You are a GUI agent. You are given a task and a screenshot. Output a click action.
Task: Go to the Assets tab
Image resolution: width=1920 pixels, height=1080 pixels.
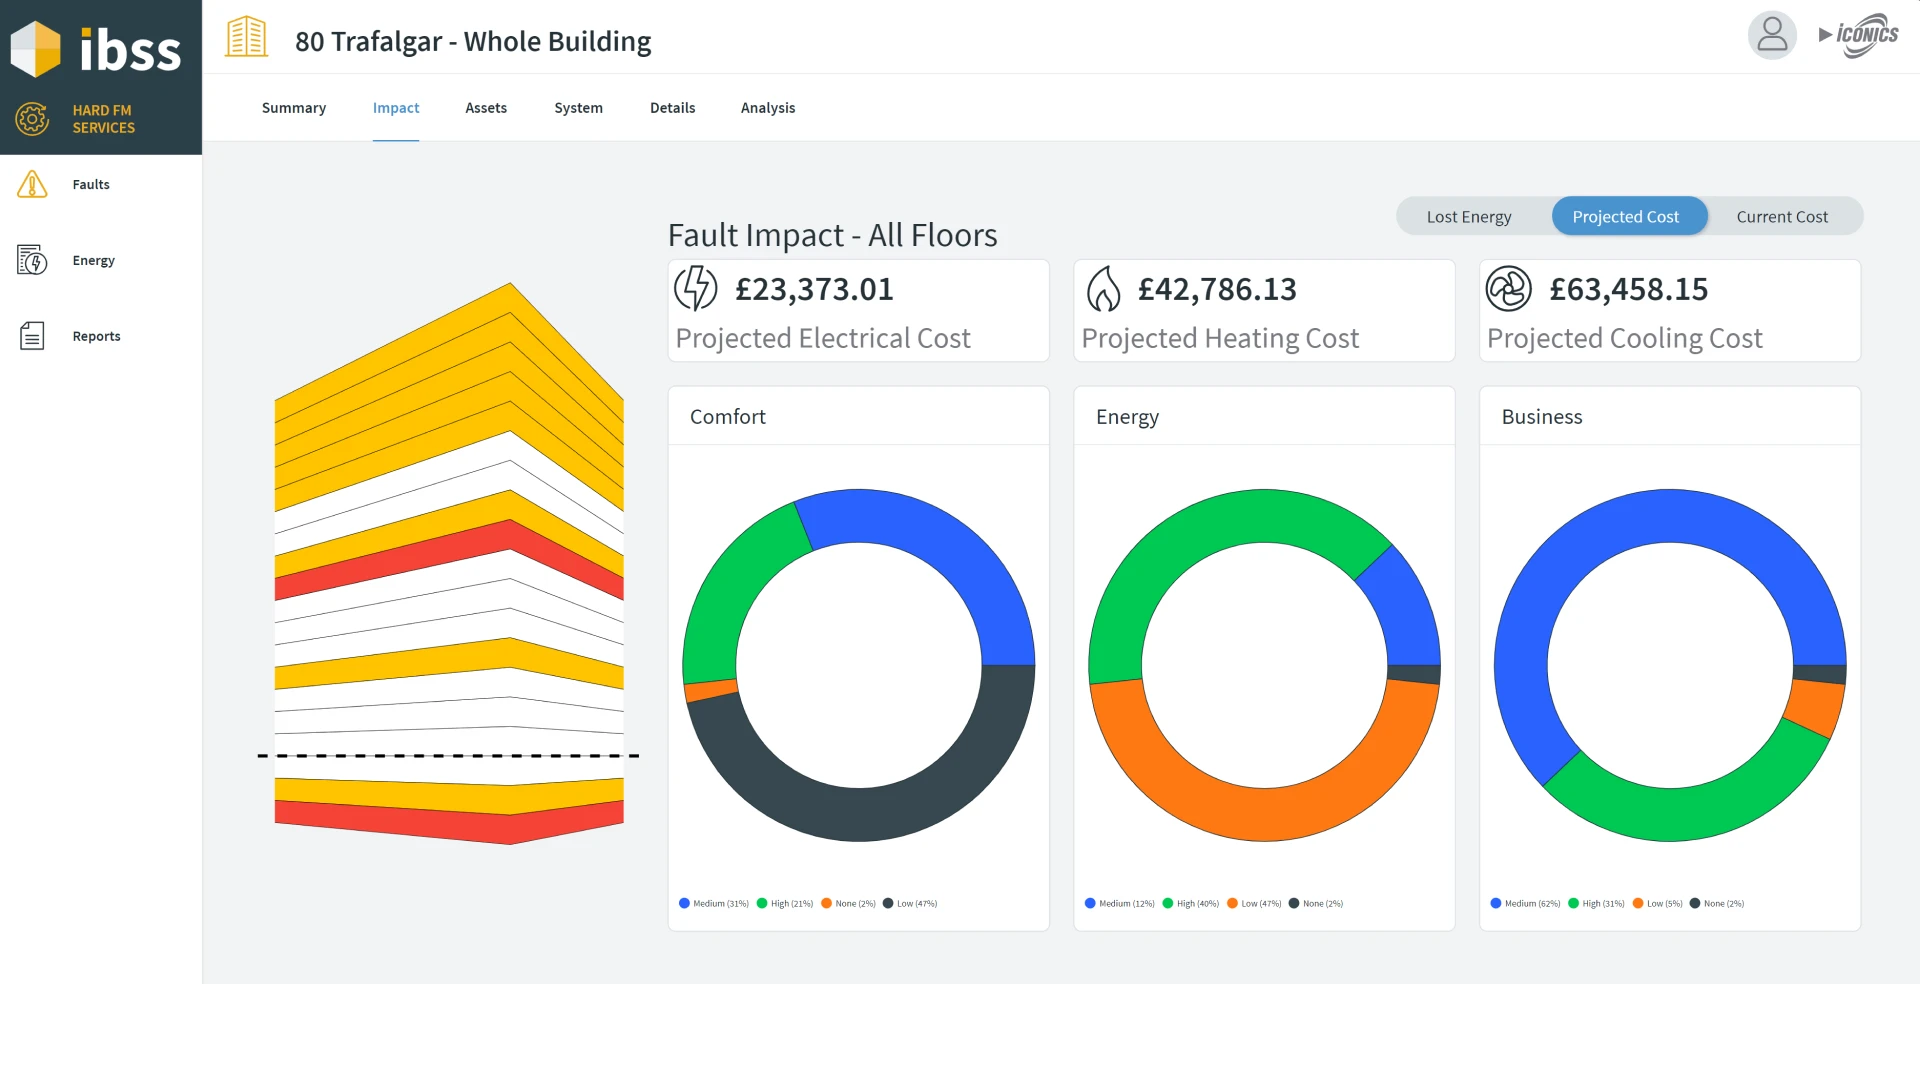click(x=486, y=108)
